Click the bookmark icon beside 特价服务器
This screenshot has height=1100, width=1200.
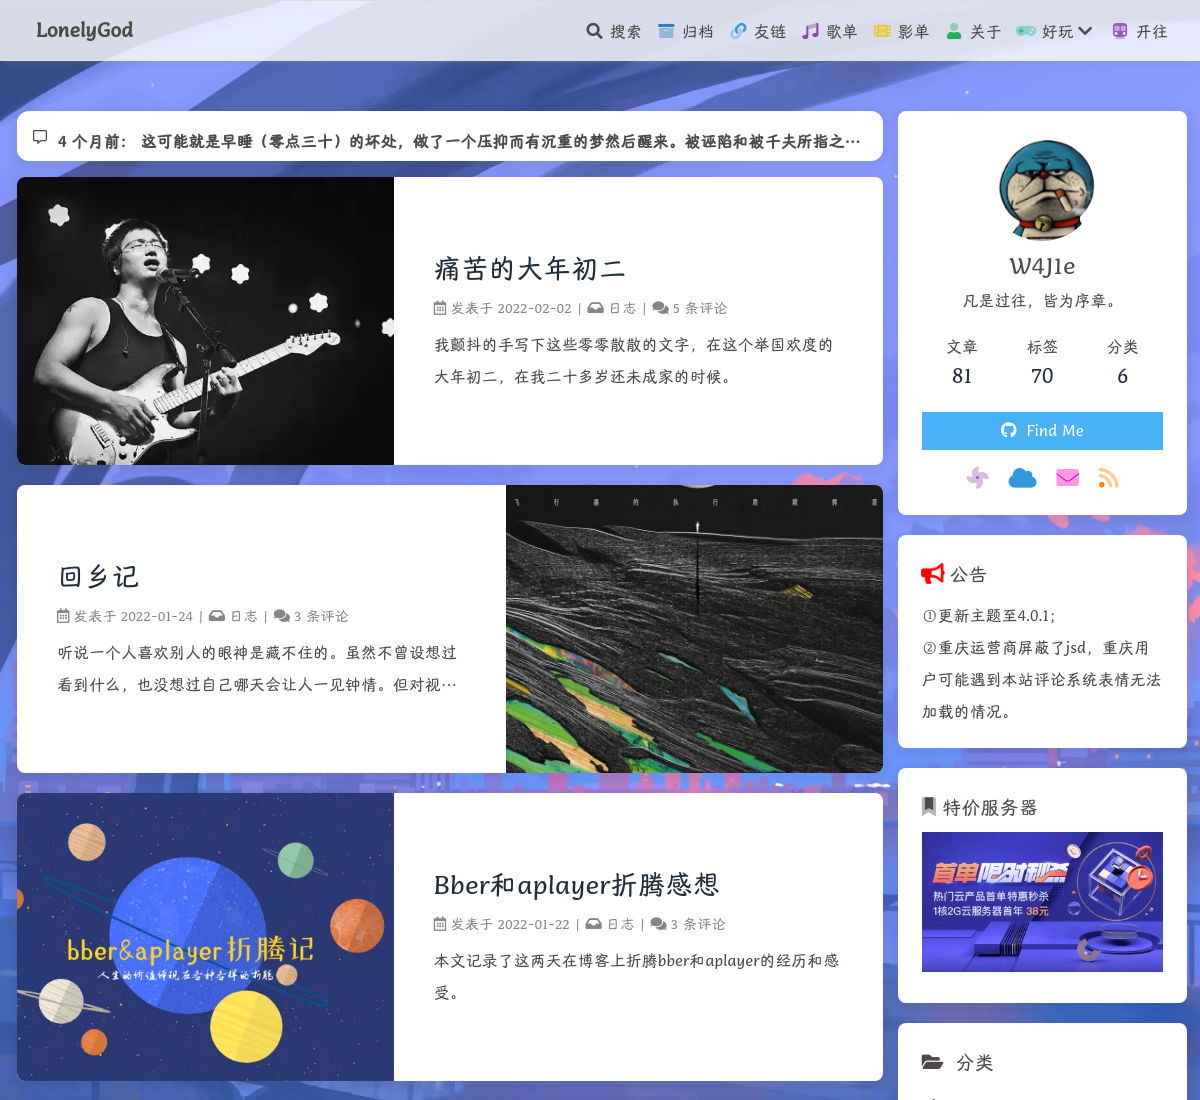click(x=929, y=806)
